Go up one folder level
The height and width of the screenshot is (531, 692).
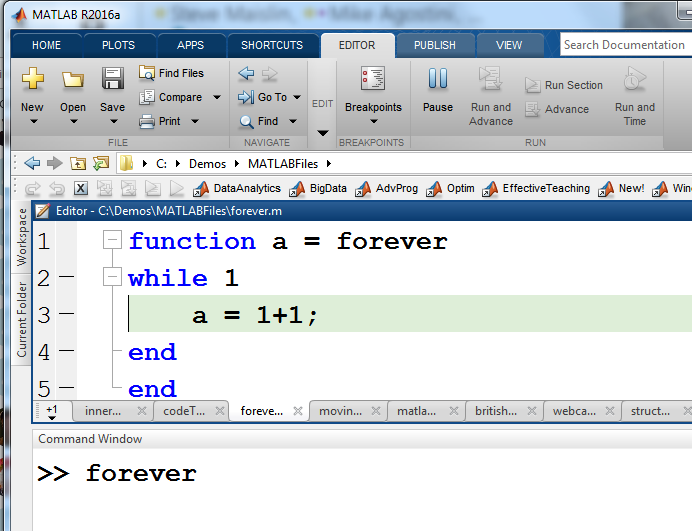pos(78,163)
